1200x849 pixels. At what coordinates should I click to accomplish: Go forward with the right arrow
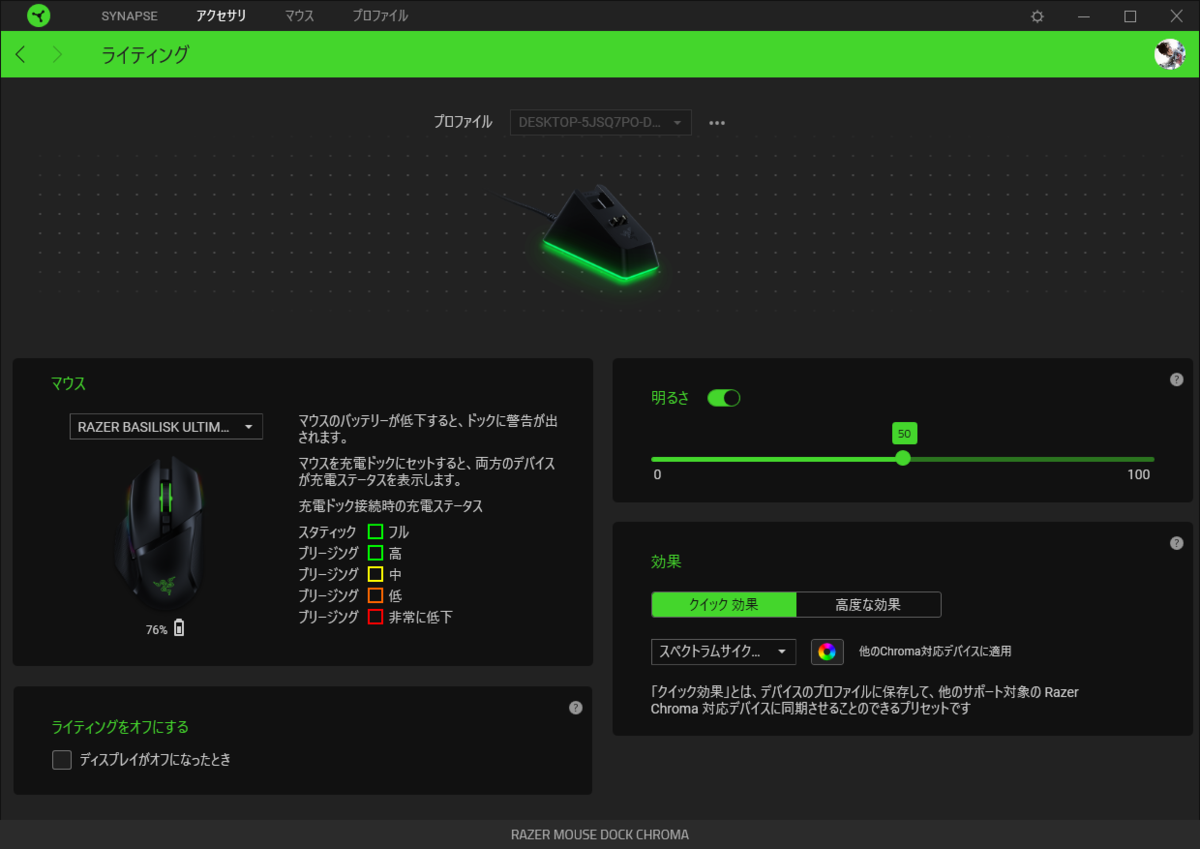tap(57, 55)
